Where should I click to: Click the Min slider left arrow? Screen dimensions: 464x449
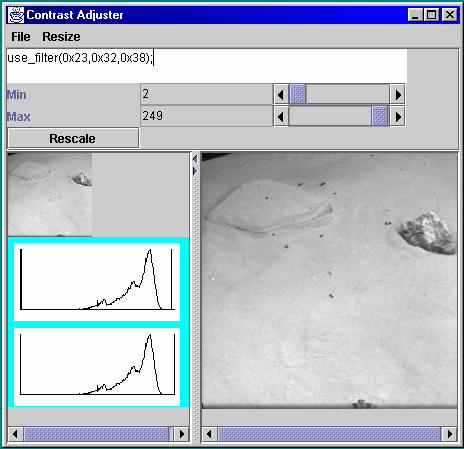point(281,95)
